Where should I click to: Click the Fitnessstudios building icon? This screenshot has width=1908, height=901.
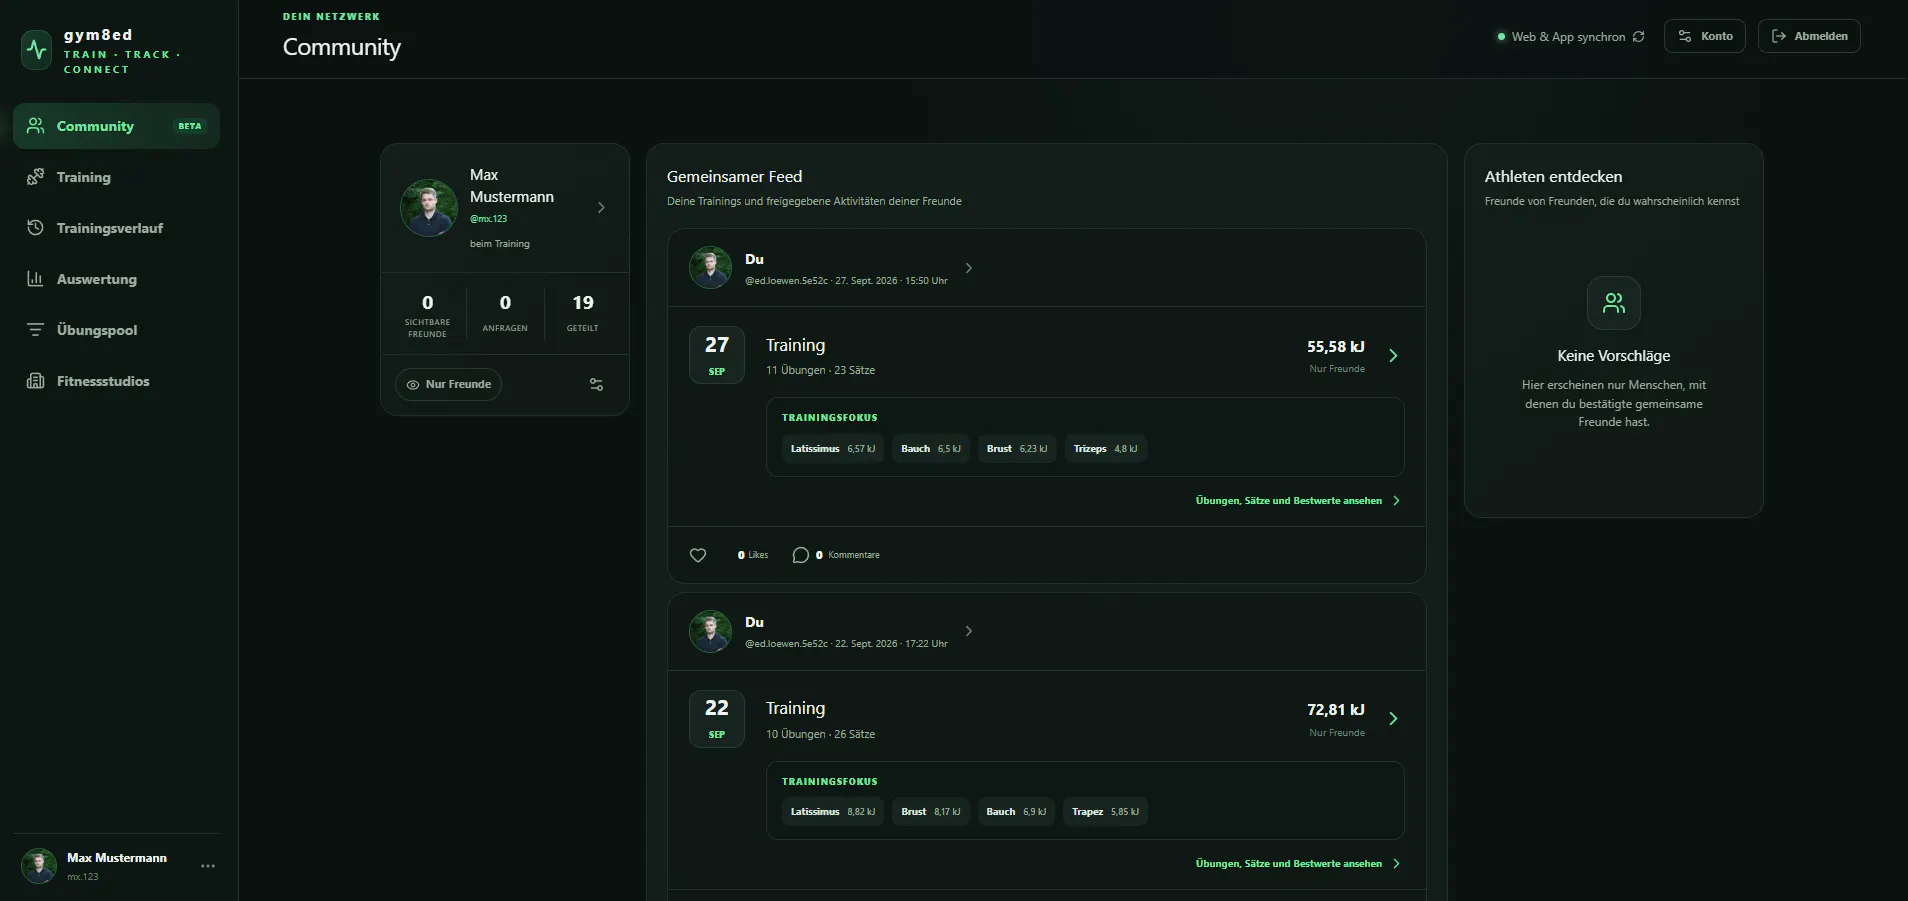click(35, 381)
